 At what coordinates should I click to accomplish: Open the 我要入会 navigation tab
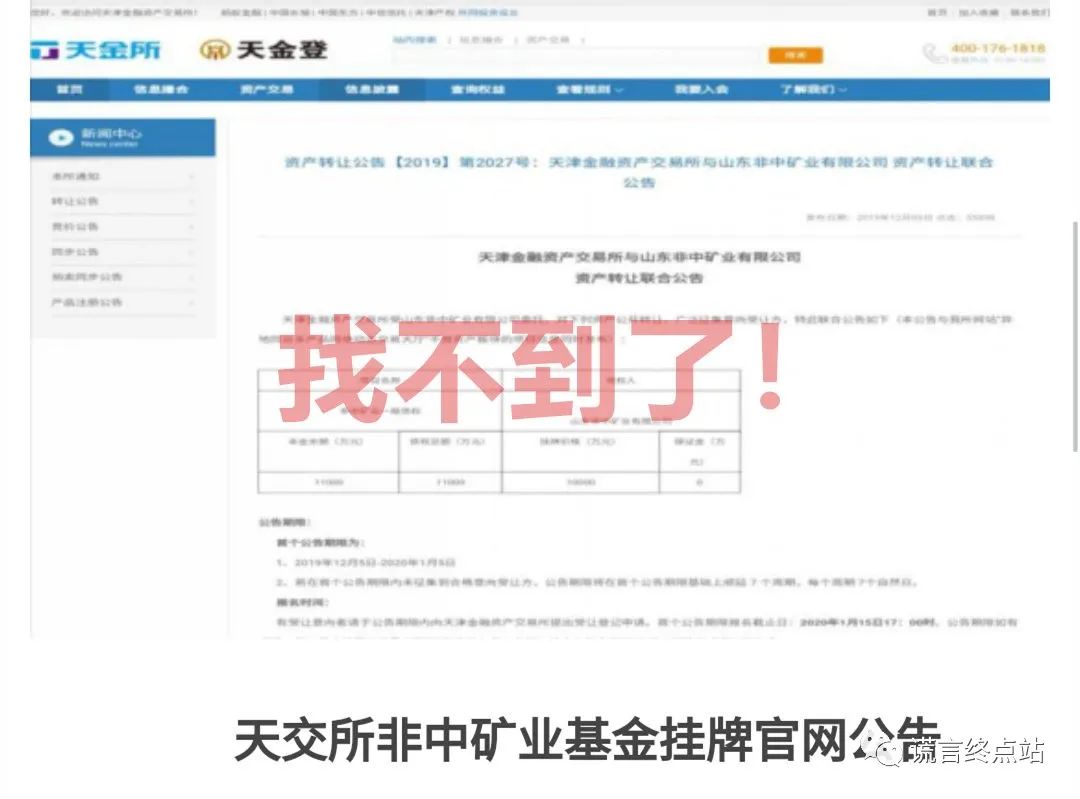[701, 90]
